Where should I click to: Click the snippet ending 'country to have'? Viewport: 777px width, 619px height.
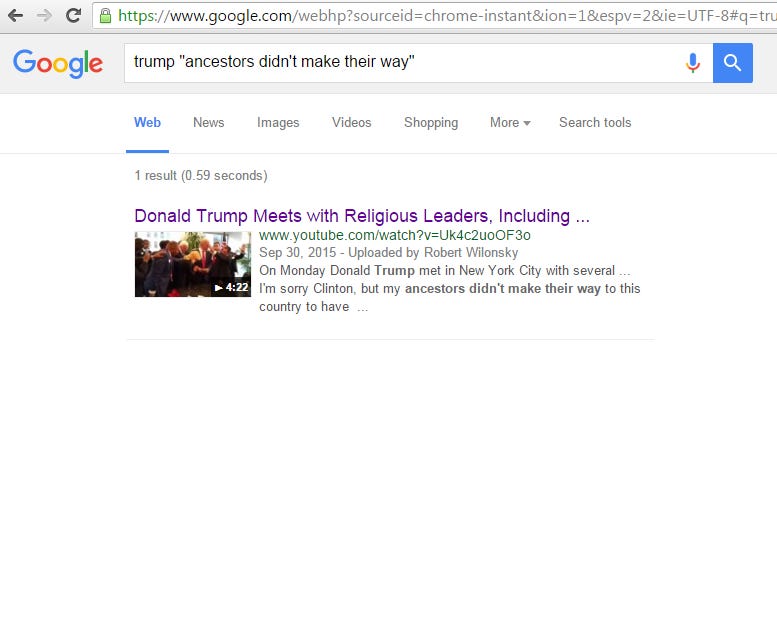click(304, 307)
